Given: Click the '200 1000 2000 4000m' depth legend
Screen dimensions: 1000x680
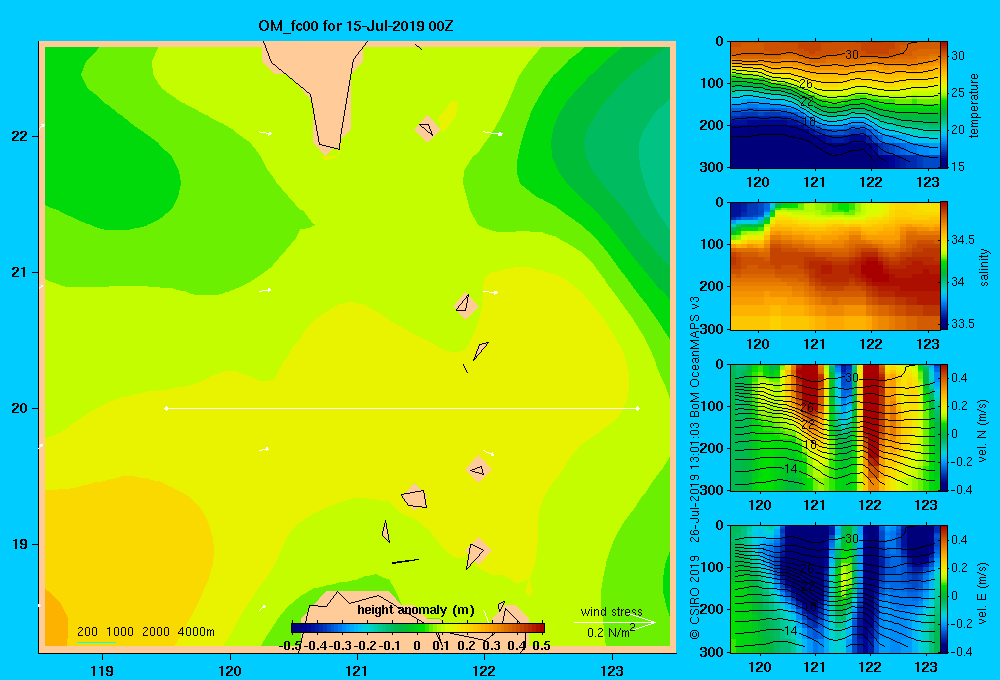Looking at the screenshot, I should [145, 632].
